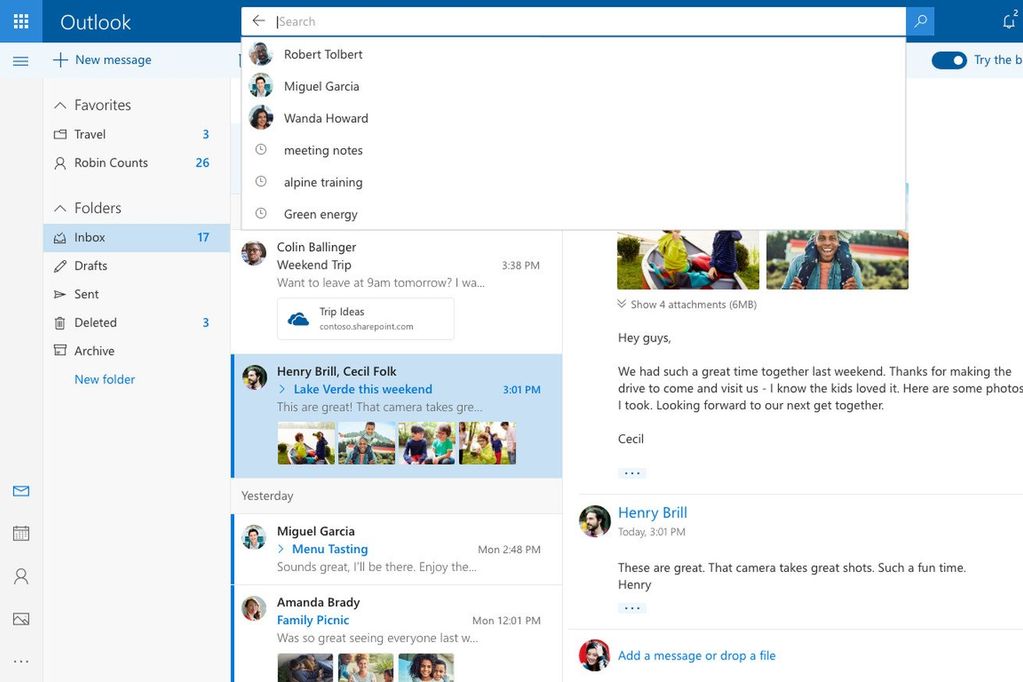Viewport: 1023px width, 682px height.
Task: Open the notifications bell
Action: (x=1009, y=21)
